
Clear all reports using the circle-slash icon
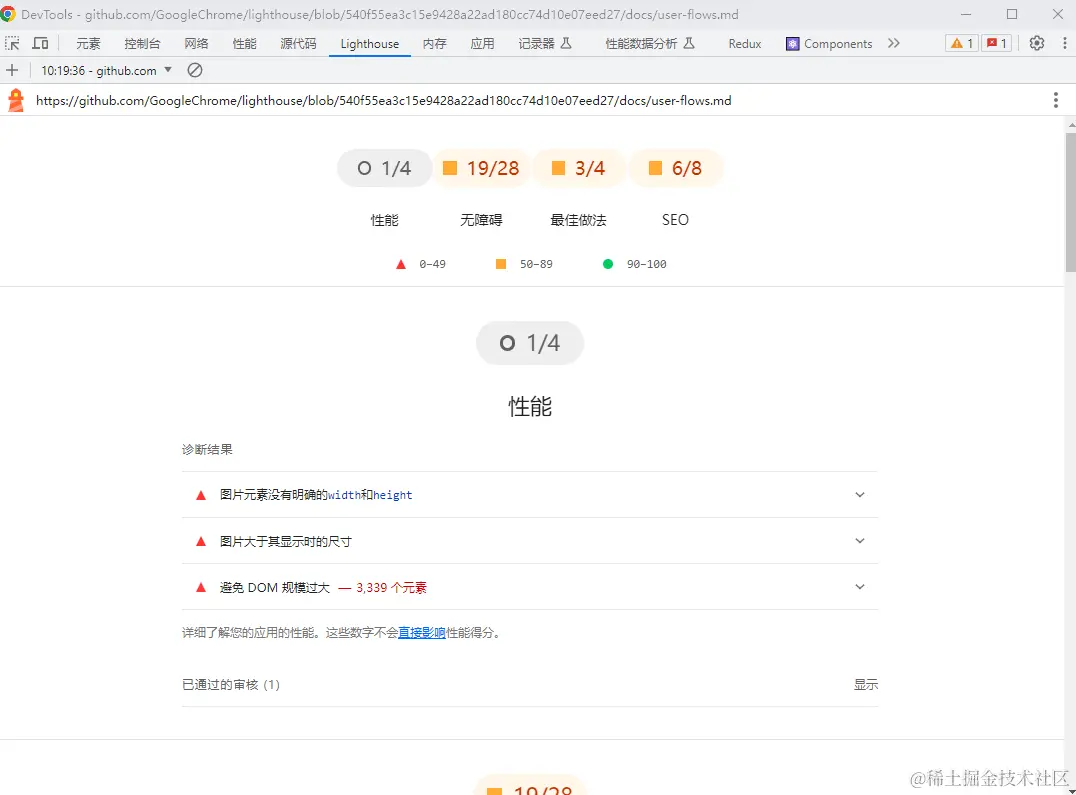195,70
